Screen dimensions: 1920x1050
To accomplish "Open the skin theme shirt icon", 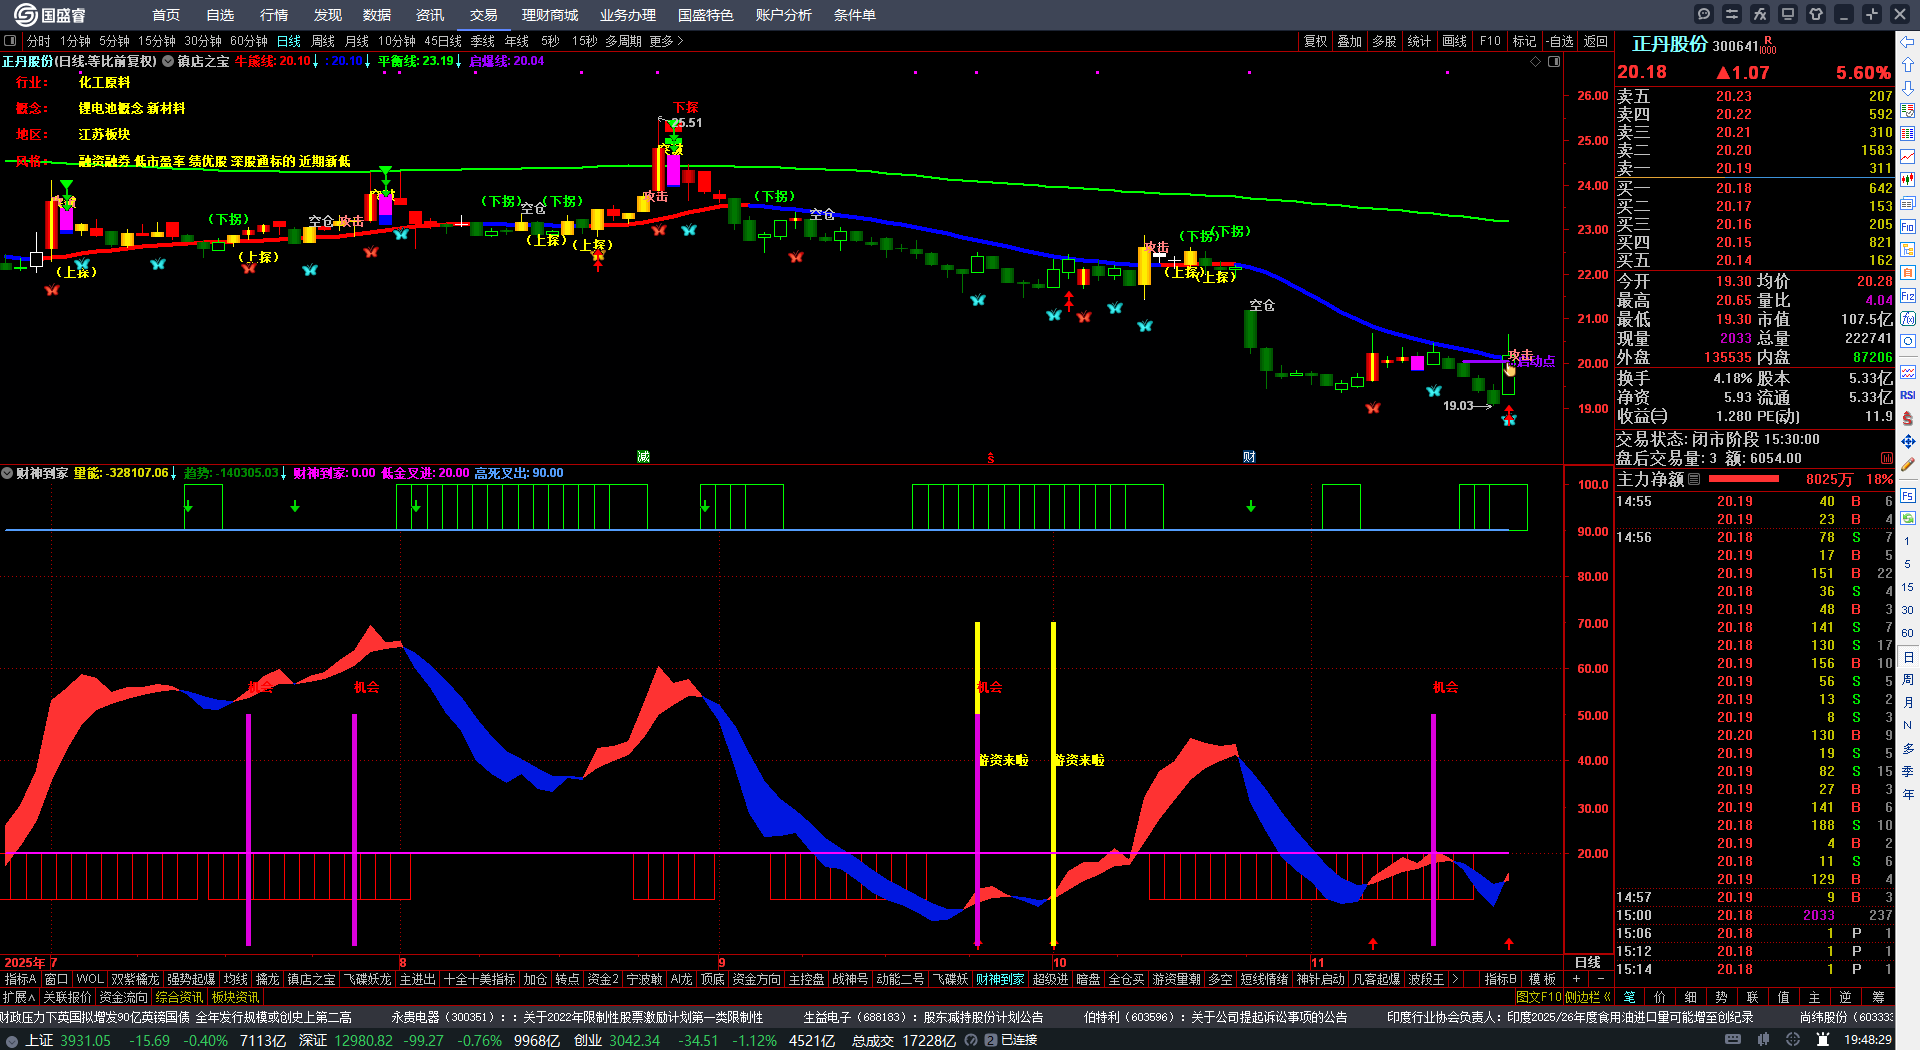I will click(1816, 14).
